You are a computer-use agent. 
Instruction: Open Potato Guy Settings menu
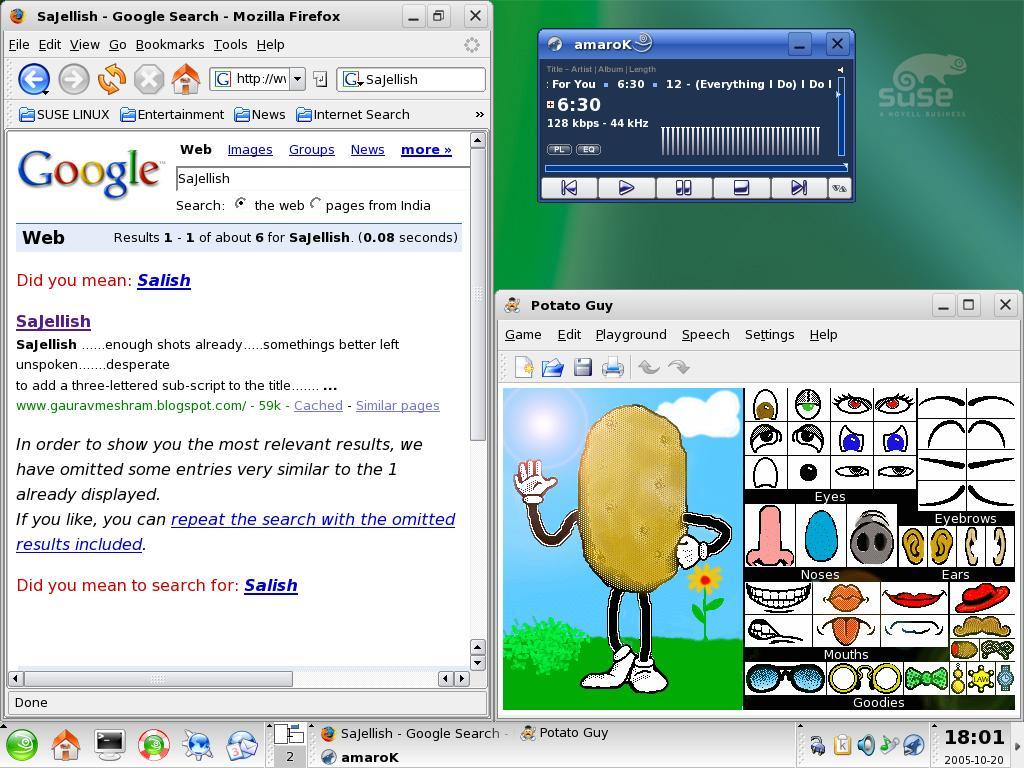tap(769, 334)
